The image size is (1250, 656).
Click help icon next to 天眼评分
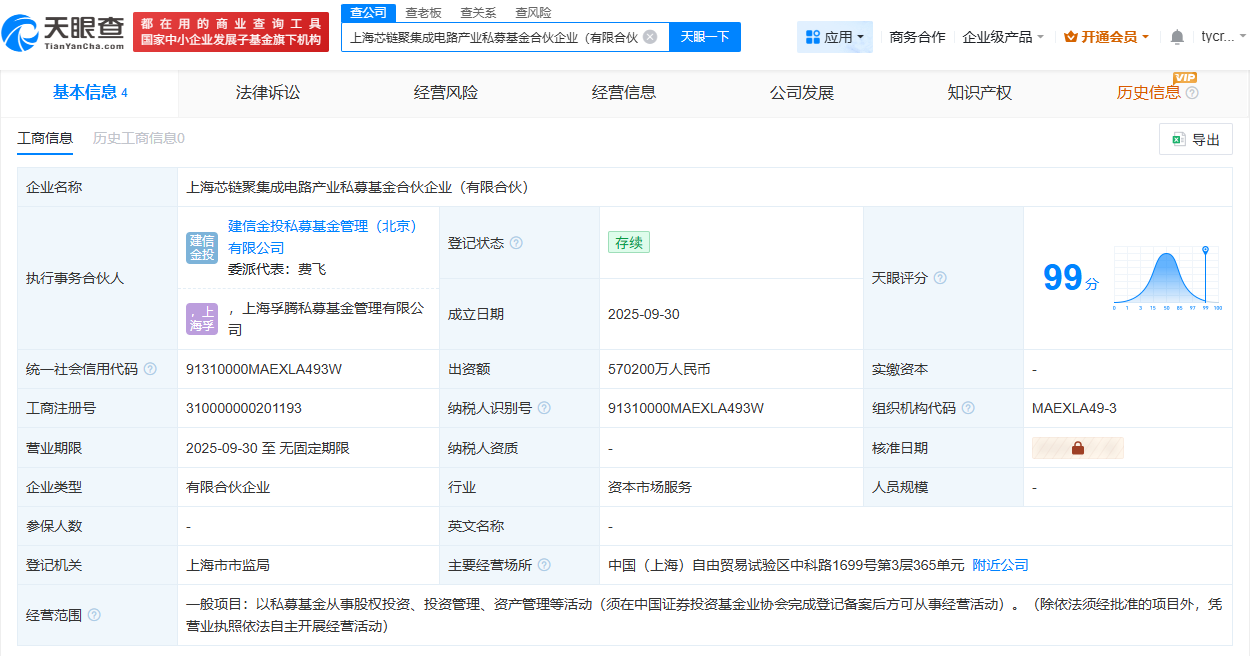click(x=940, y=278)
